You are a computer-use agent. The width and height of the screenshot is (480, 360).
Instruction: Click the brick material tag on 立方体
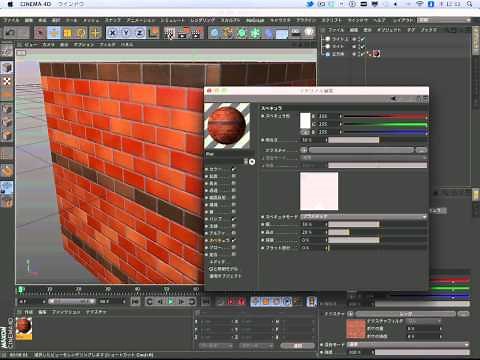point(377,53)
